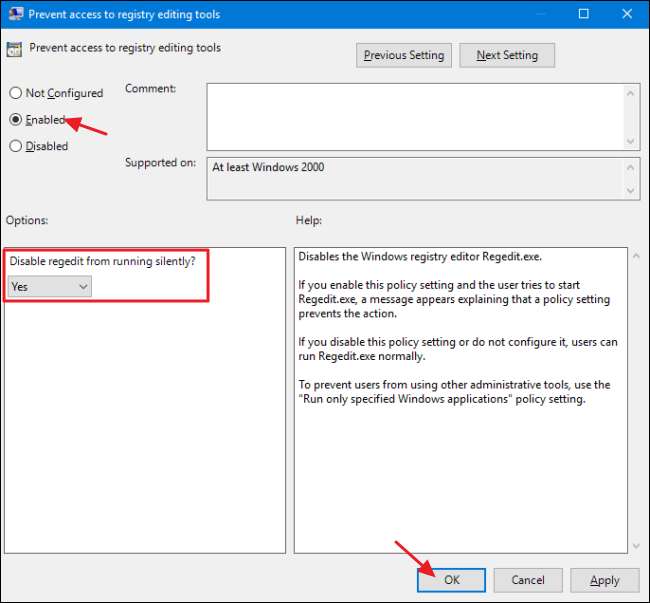The image size is (650, 603).
Task: Confirm the policy with OK
Action: point(451,580)
